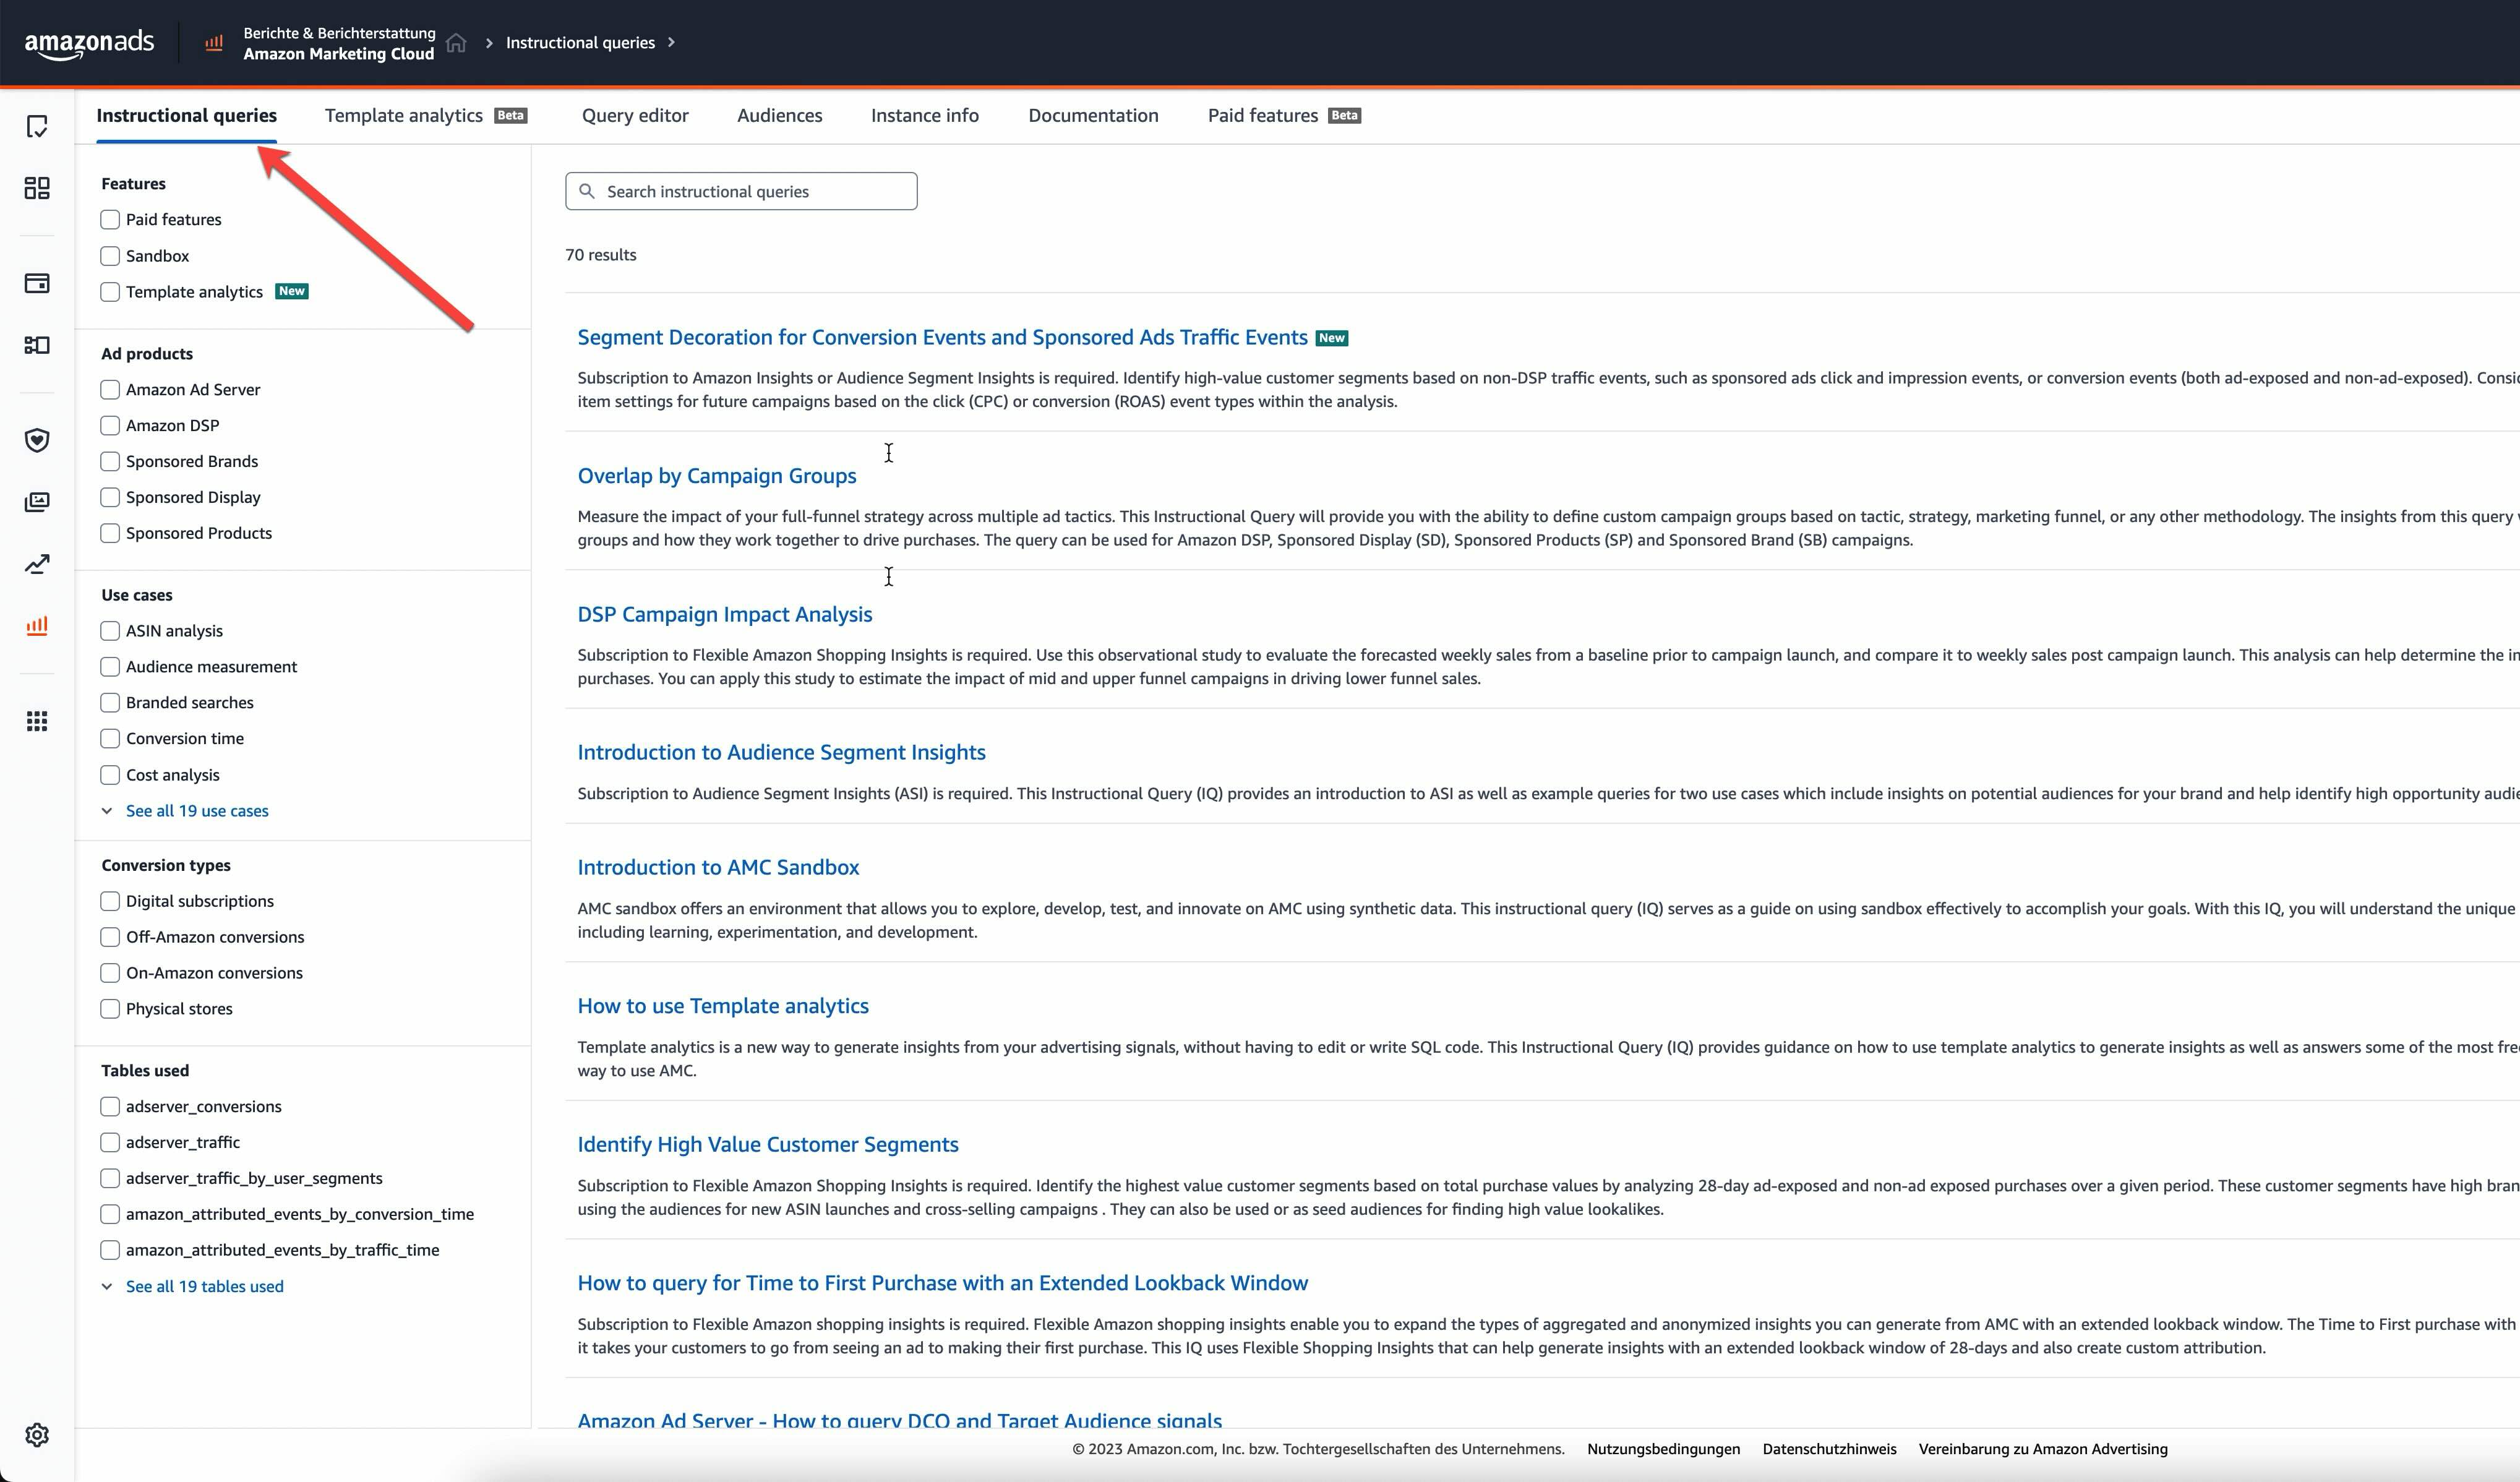Open How to use Template analytics
2520x1482 pixels.
pos(723,1006)
